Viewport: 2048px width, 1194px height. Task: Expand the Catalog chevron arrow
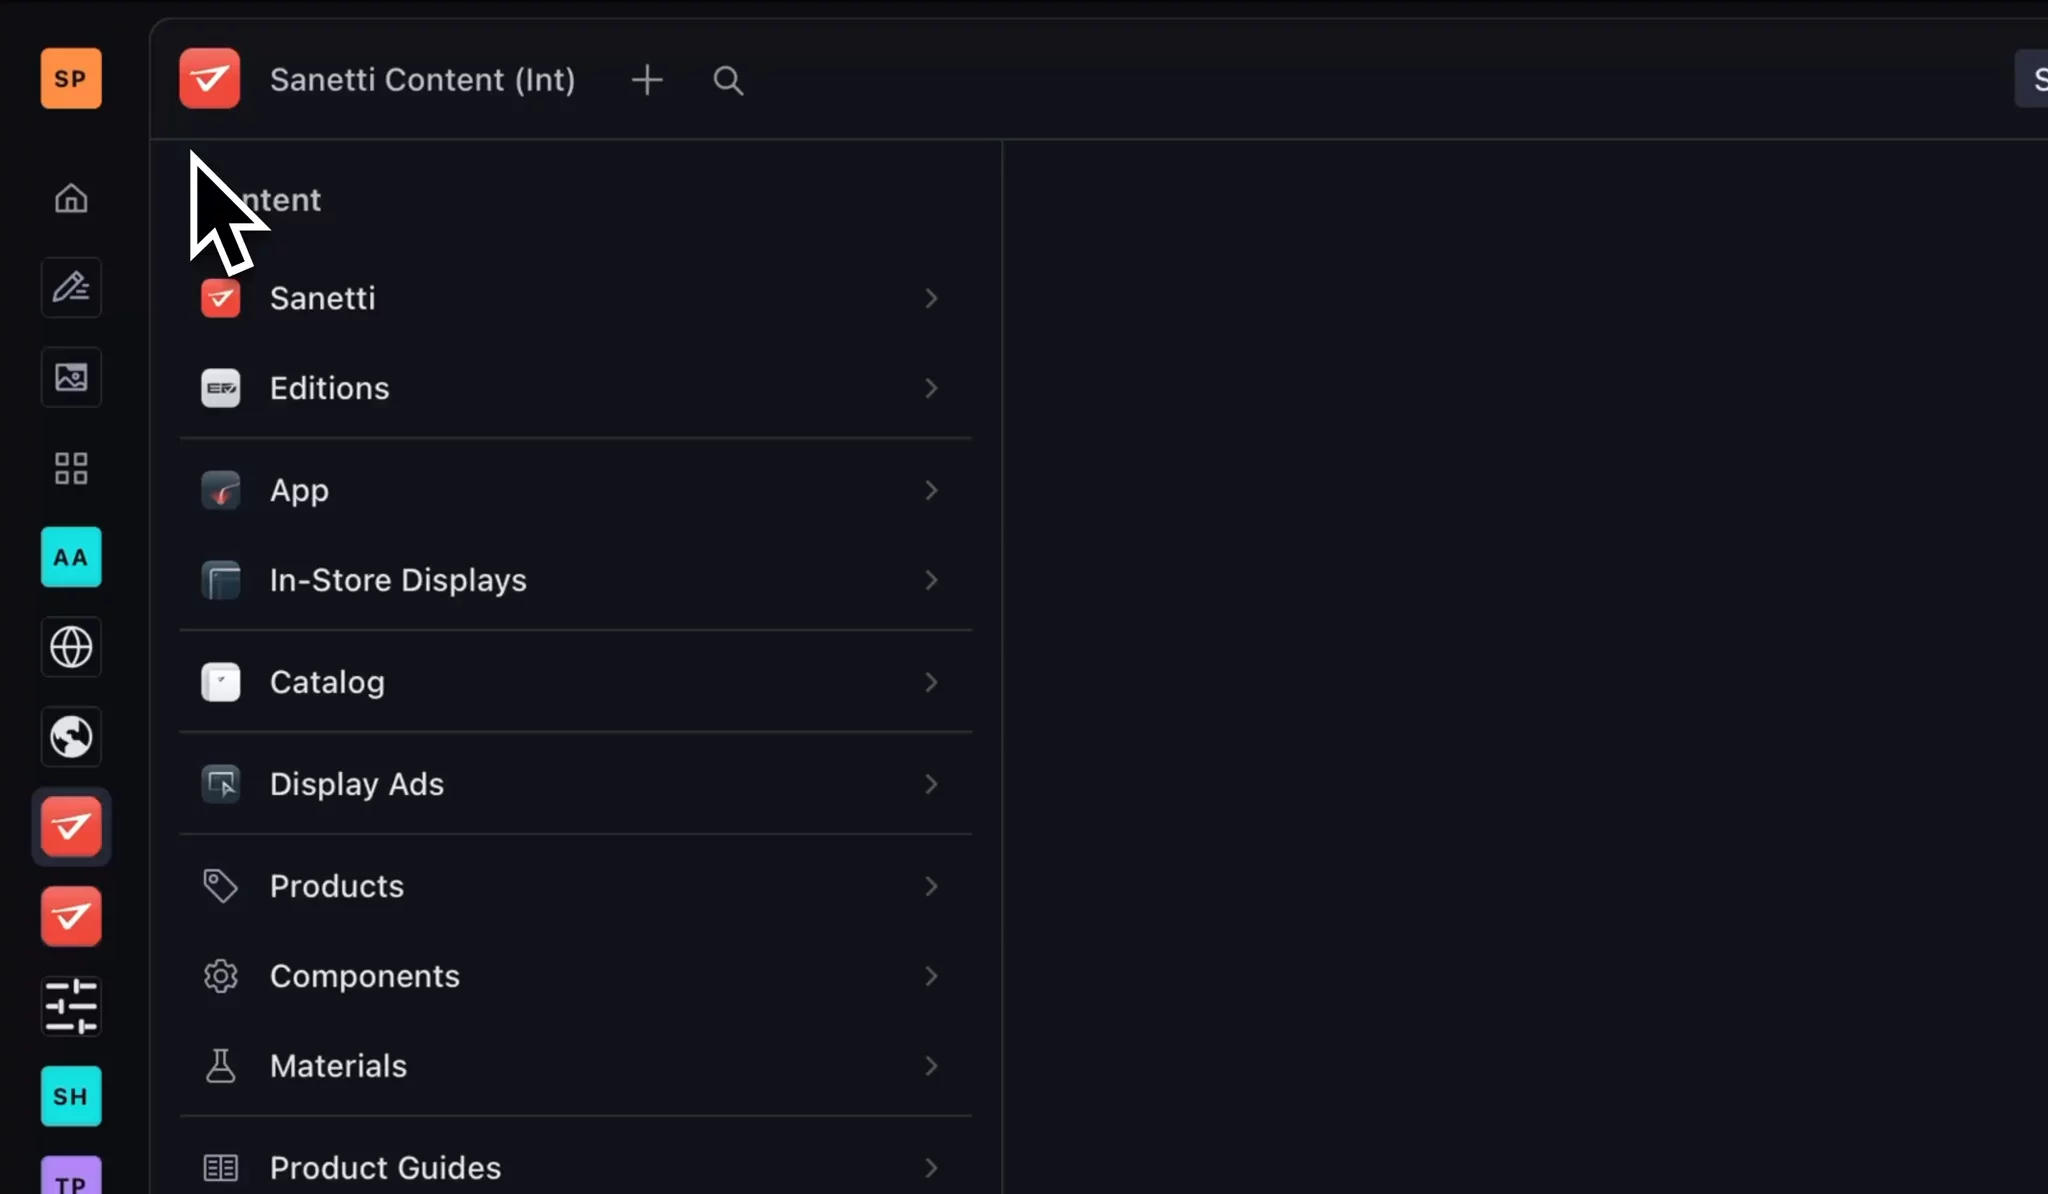coord(931,682)
